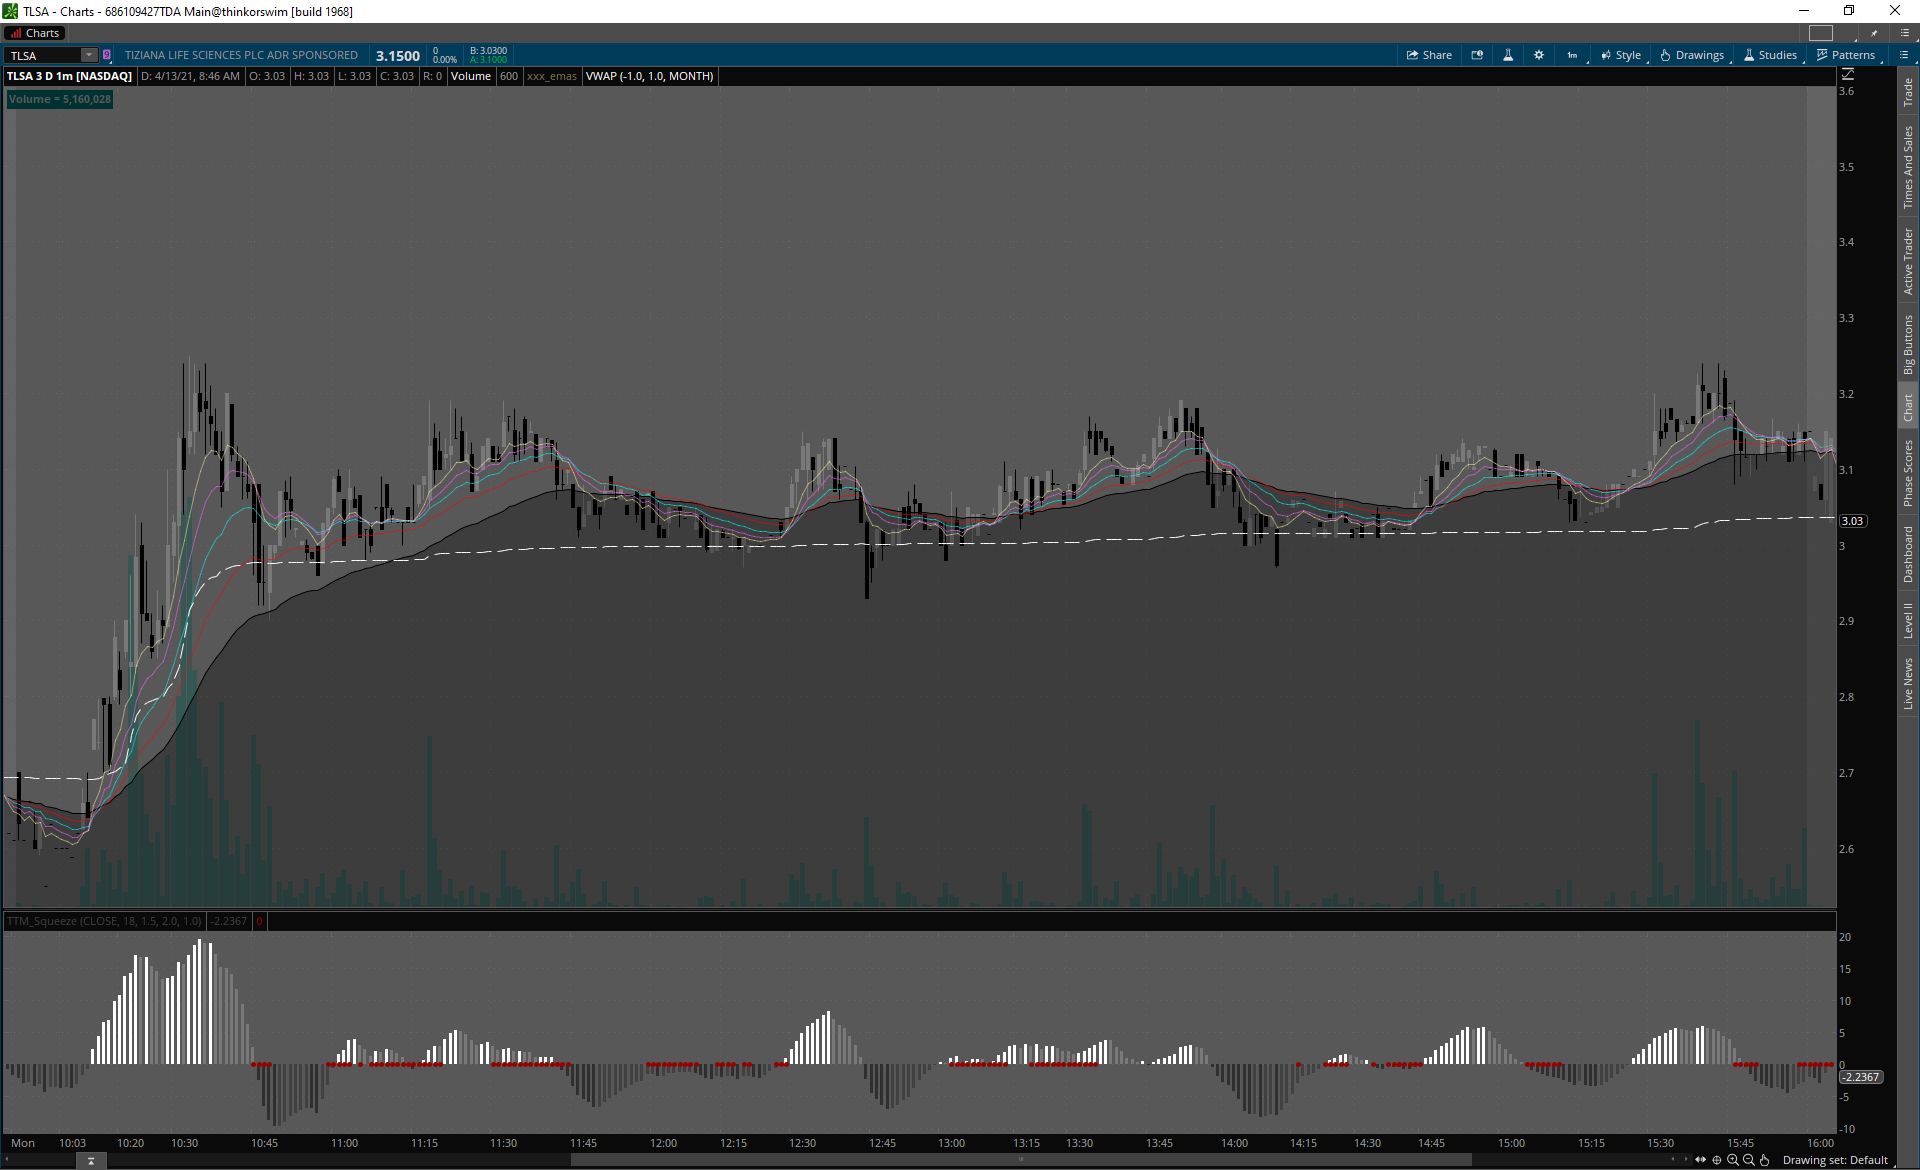
Task: Click the Share button
Action: [x=1429, y=55]
